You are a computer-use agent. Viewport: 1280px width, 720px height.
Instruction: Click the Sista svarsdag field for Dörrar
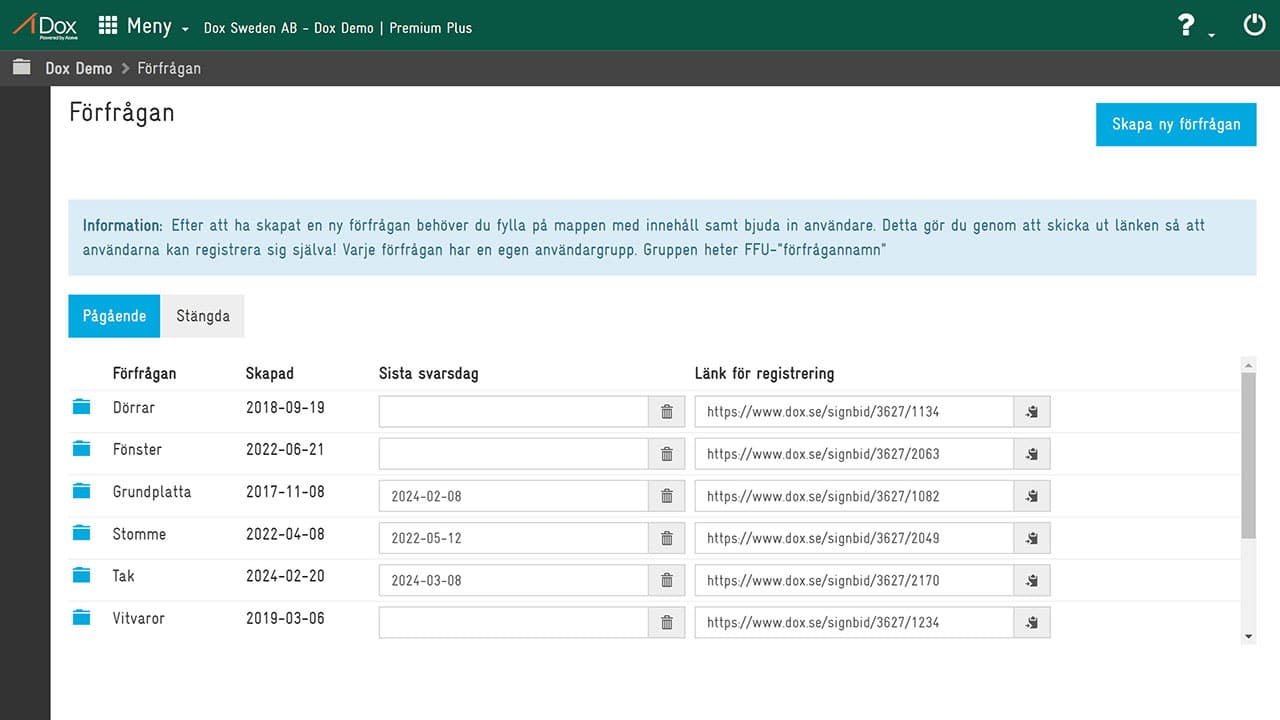513,412
